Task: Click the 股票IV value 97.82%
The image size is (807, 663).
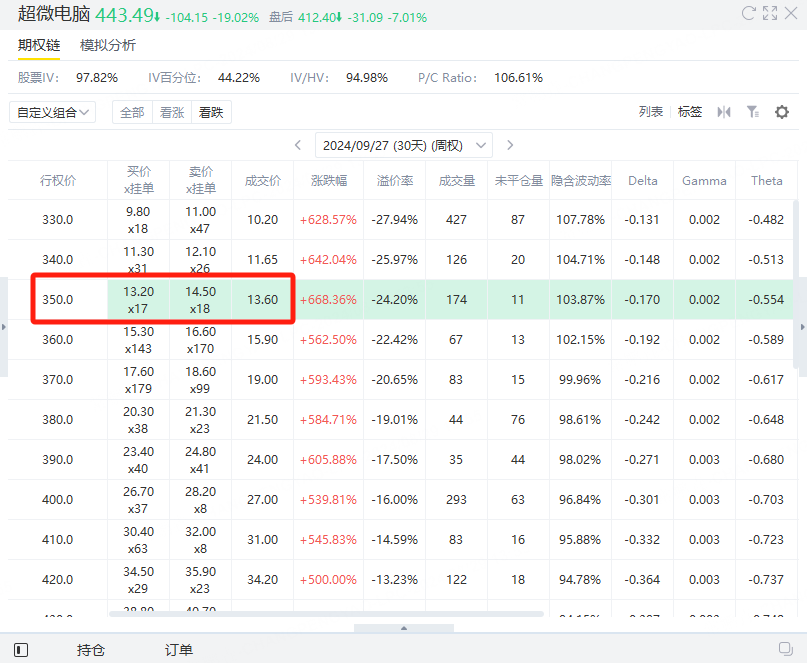Action: pos(97,78)
